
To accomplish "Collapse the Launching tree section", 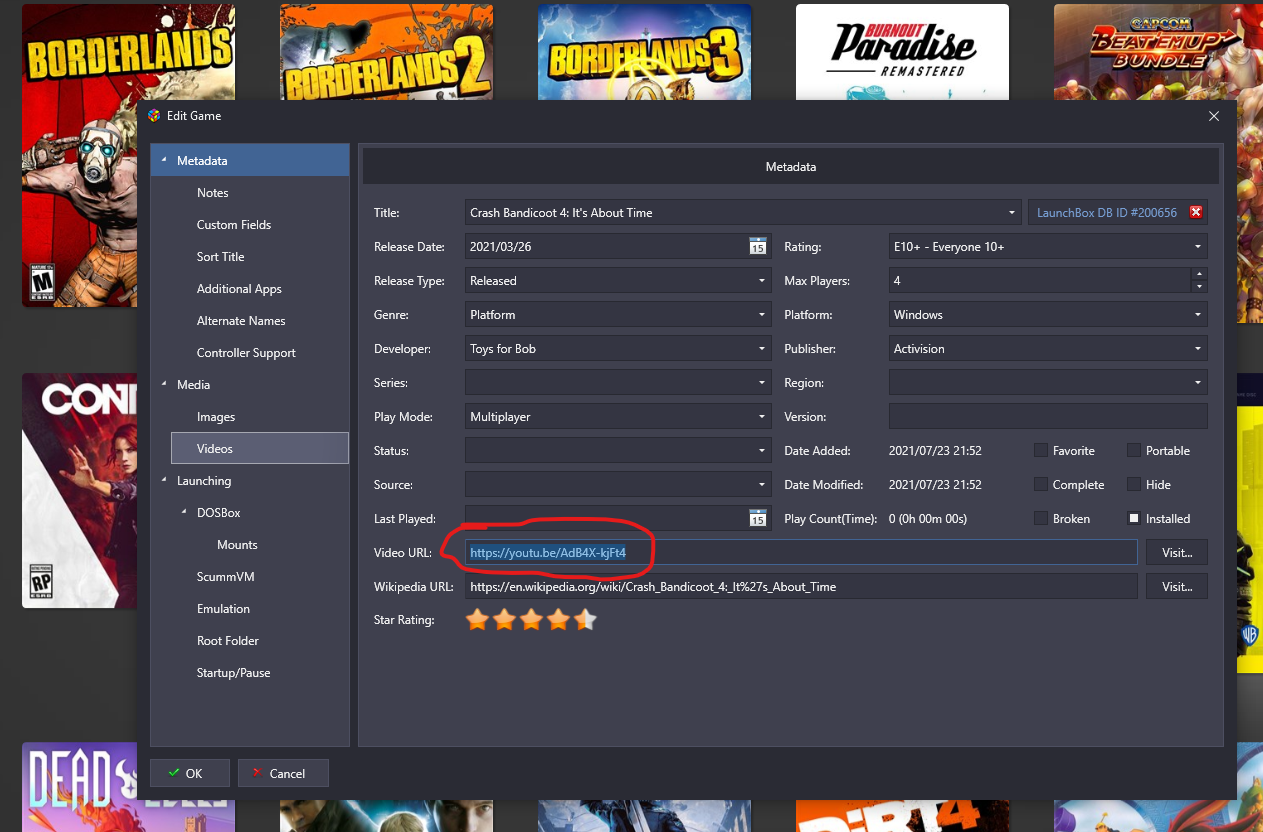I will (164, 481).
